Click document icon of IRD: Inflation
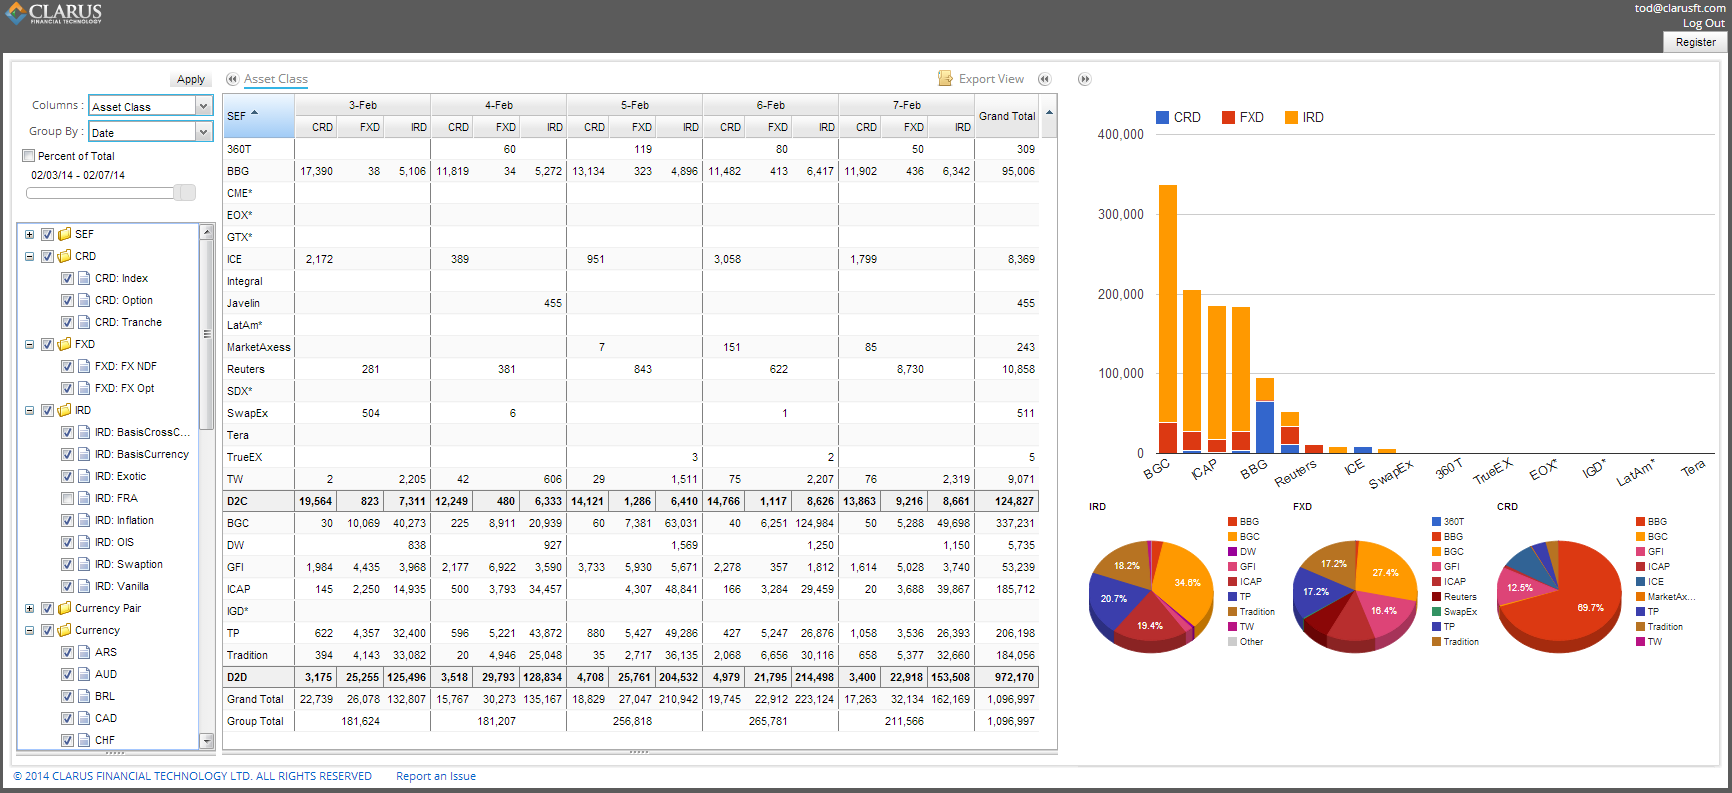The image size is (1732, 793). click(x=85, y=520)
